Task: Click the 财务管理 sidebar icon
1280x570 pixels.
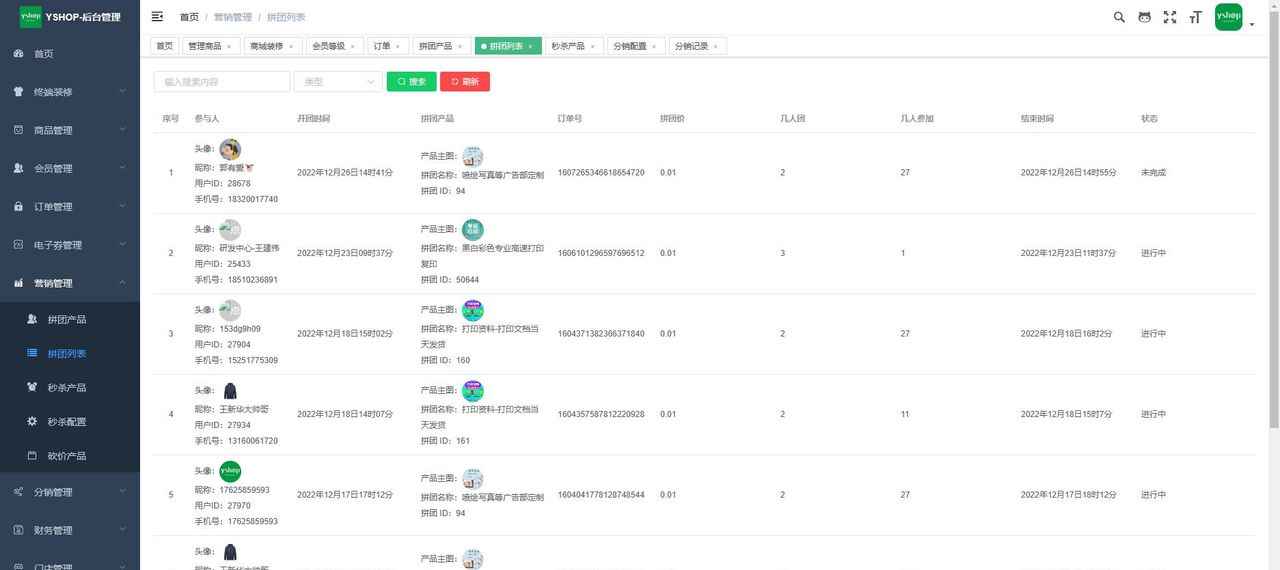Action: pos(18,530)
